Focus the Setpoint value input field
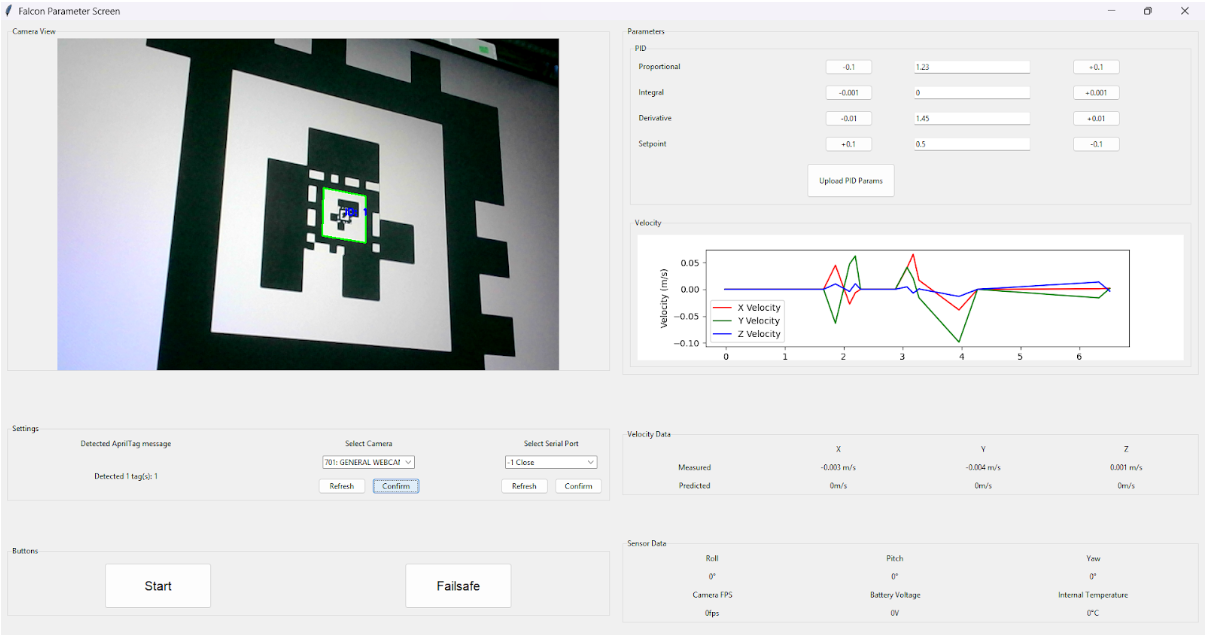 tap(971, 144)
